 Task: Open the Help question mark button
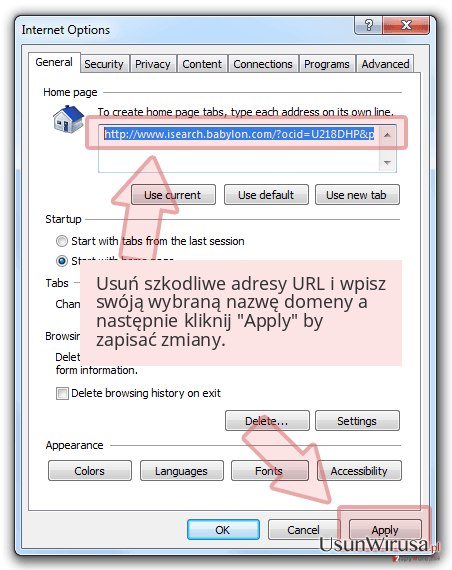point(368,25)
